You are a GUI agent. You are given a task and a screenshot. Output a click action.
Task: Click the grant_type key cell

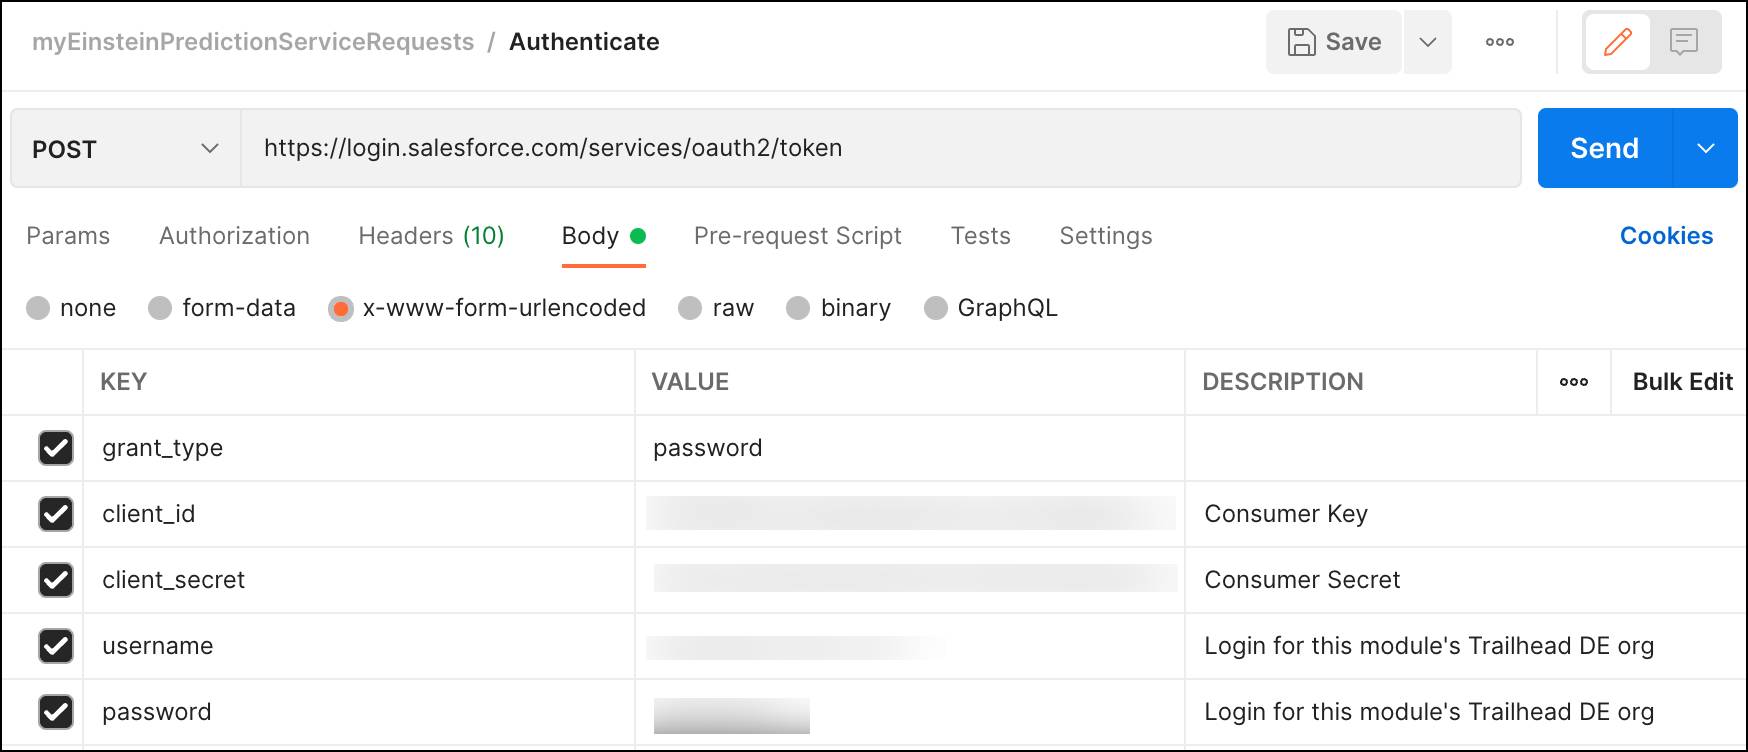click(359, 448)
